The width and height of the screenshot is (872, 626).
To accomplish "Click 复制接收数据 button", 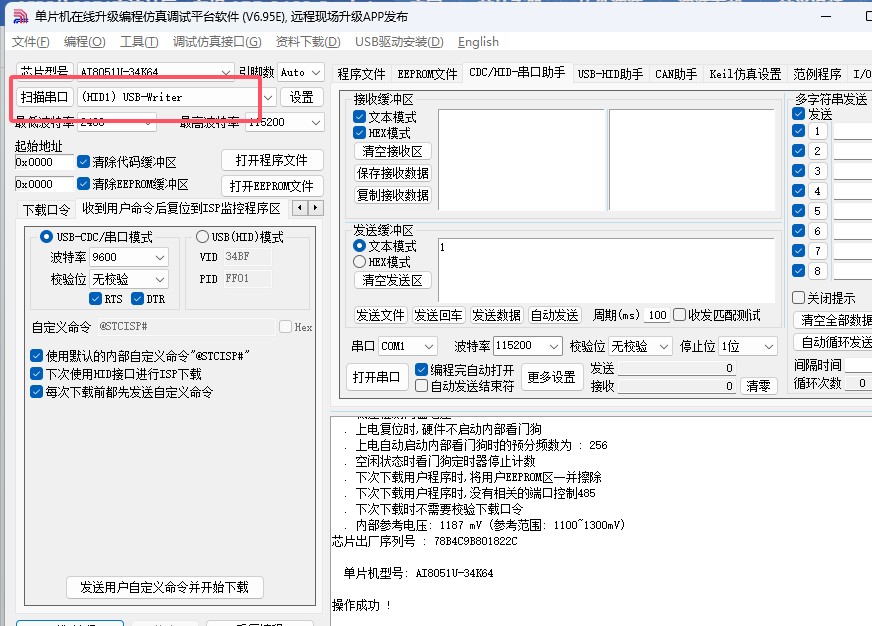I will pos(393,195).
